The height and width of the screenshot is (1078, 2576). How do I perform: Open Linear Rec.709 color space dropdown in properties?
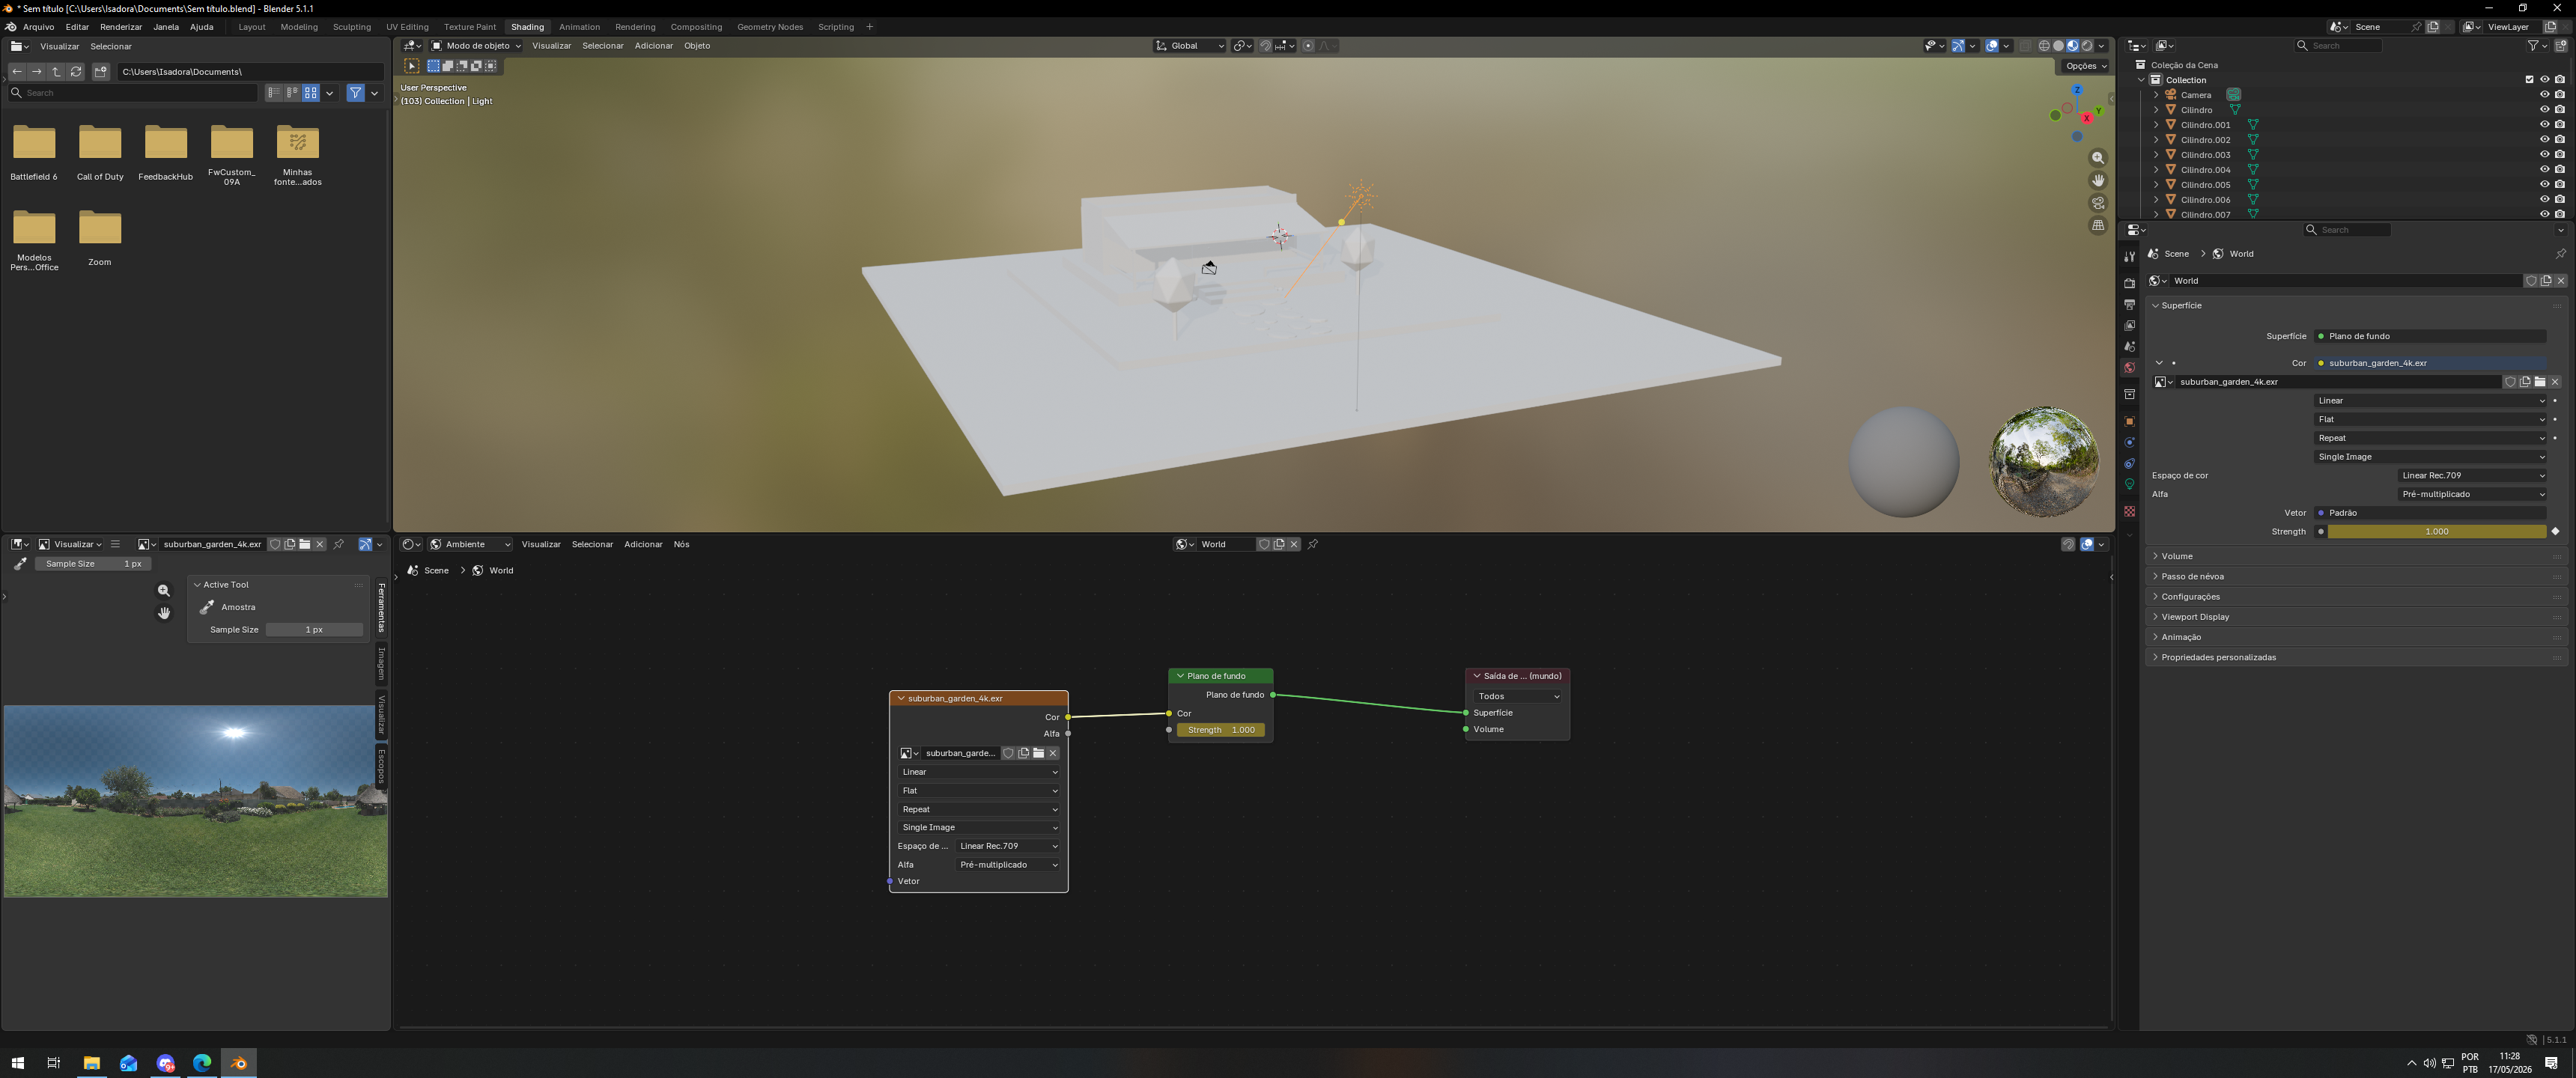pyautogui.click(x=2472, y=476)
